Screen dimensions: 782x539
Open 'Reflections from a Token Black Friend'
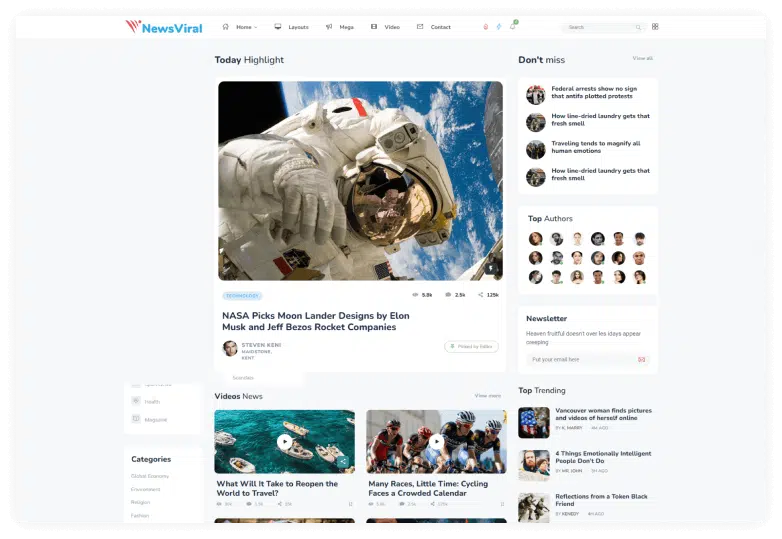coord(601,500)
